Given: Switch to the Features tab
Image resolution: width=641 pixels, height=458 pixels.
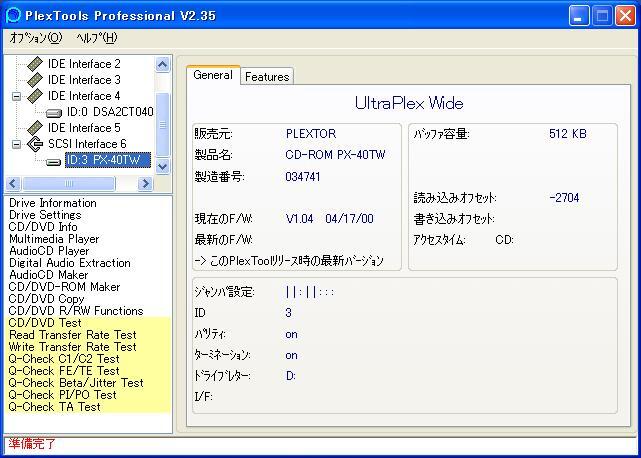Looking at the screenshot, I should click(x=267, y=77).
